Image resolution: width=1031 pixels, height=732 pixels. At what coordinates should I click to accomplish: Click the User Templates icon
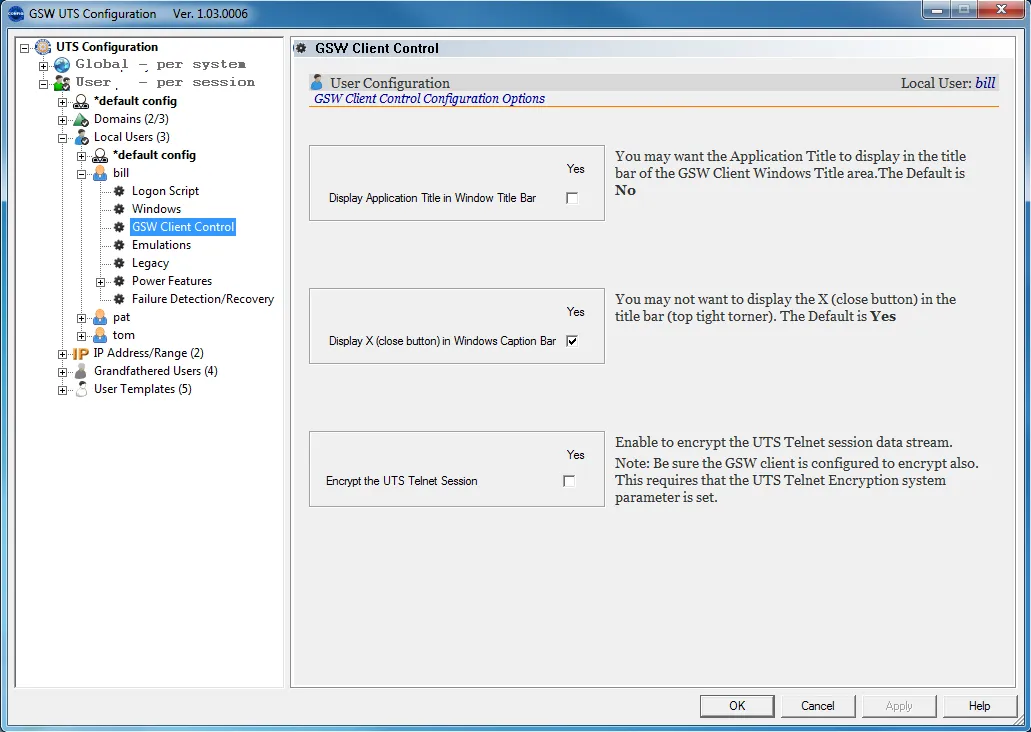81,389
